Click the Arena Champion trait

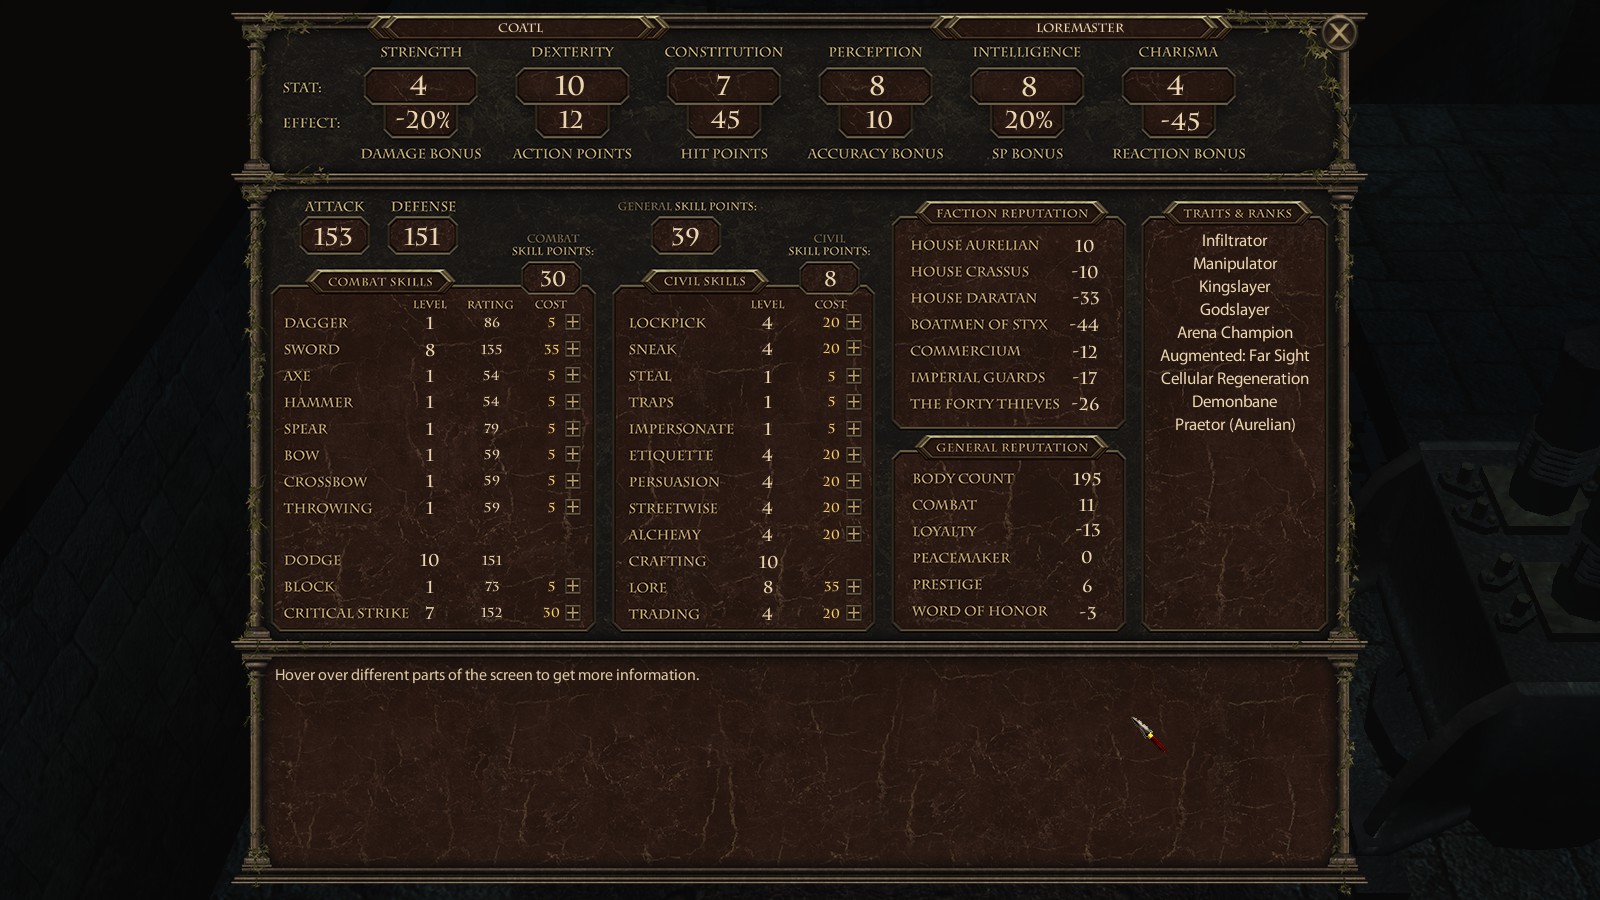tap(1234, 333)
